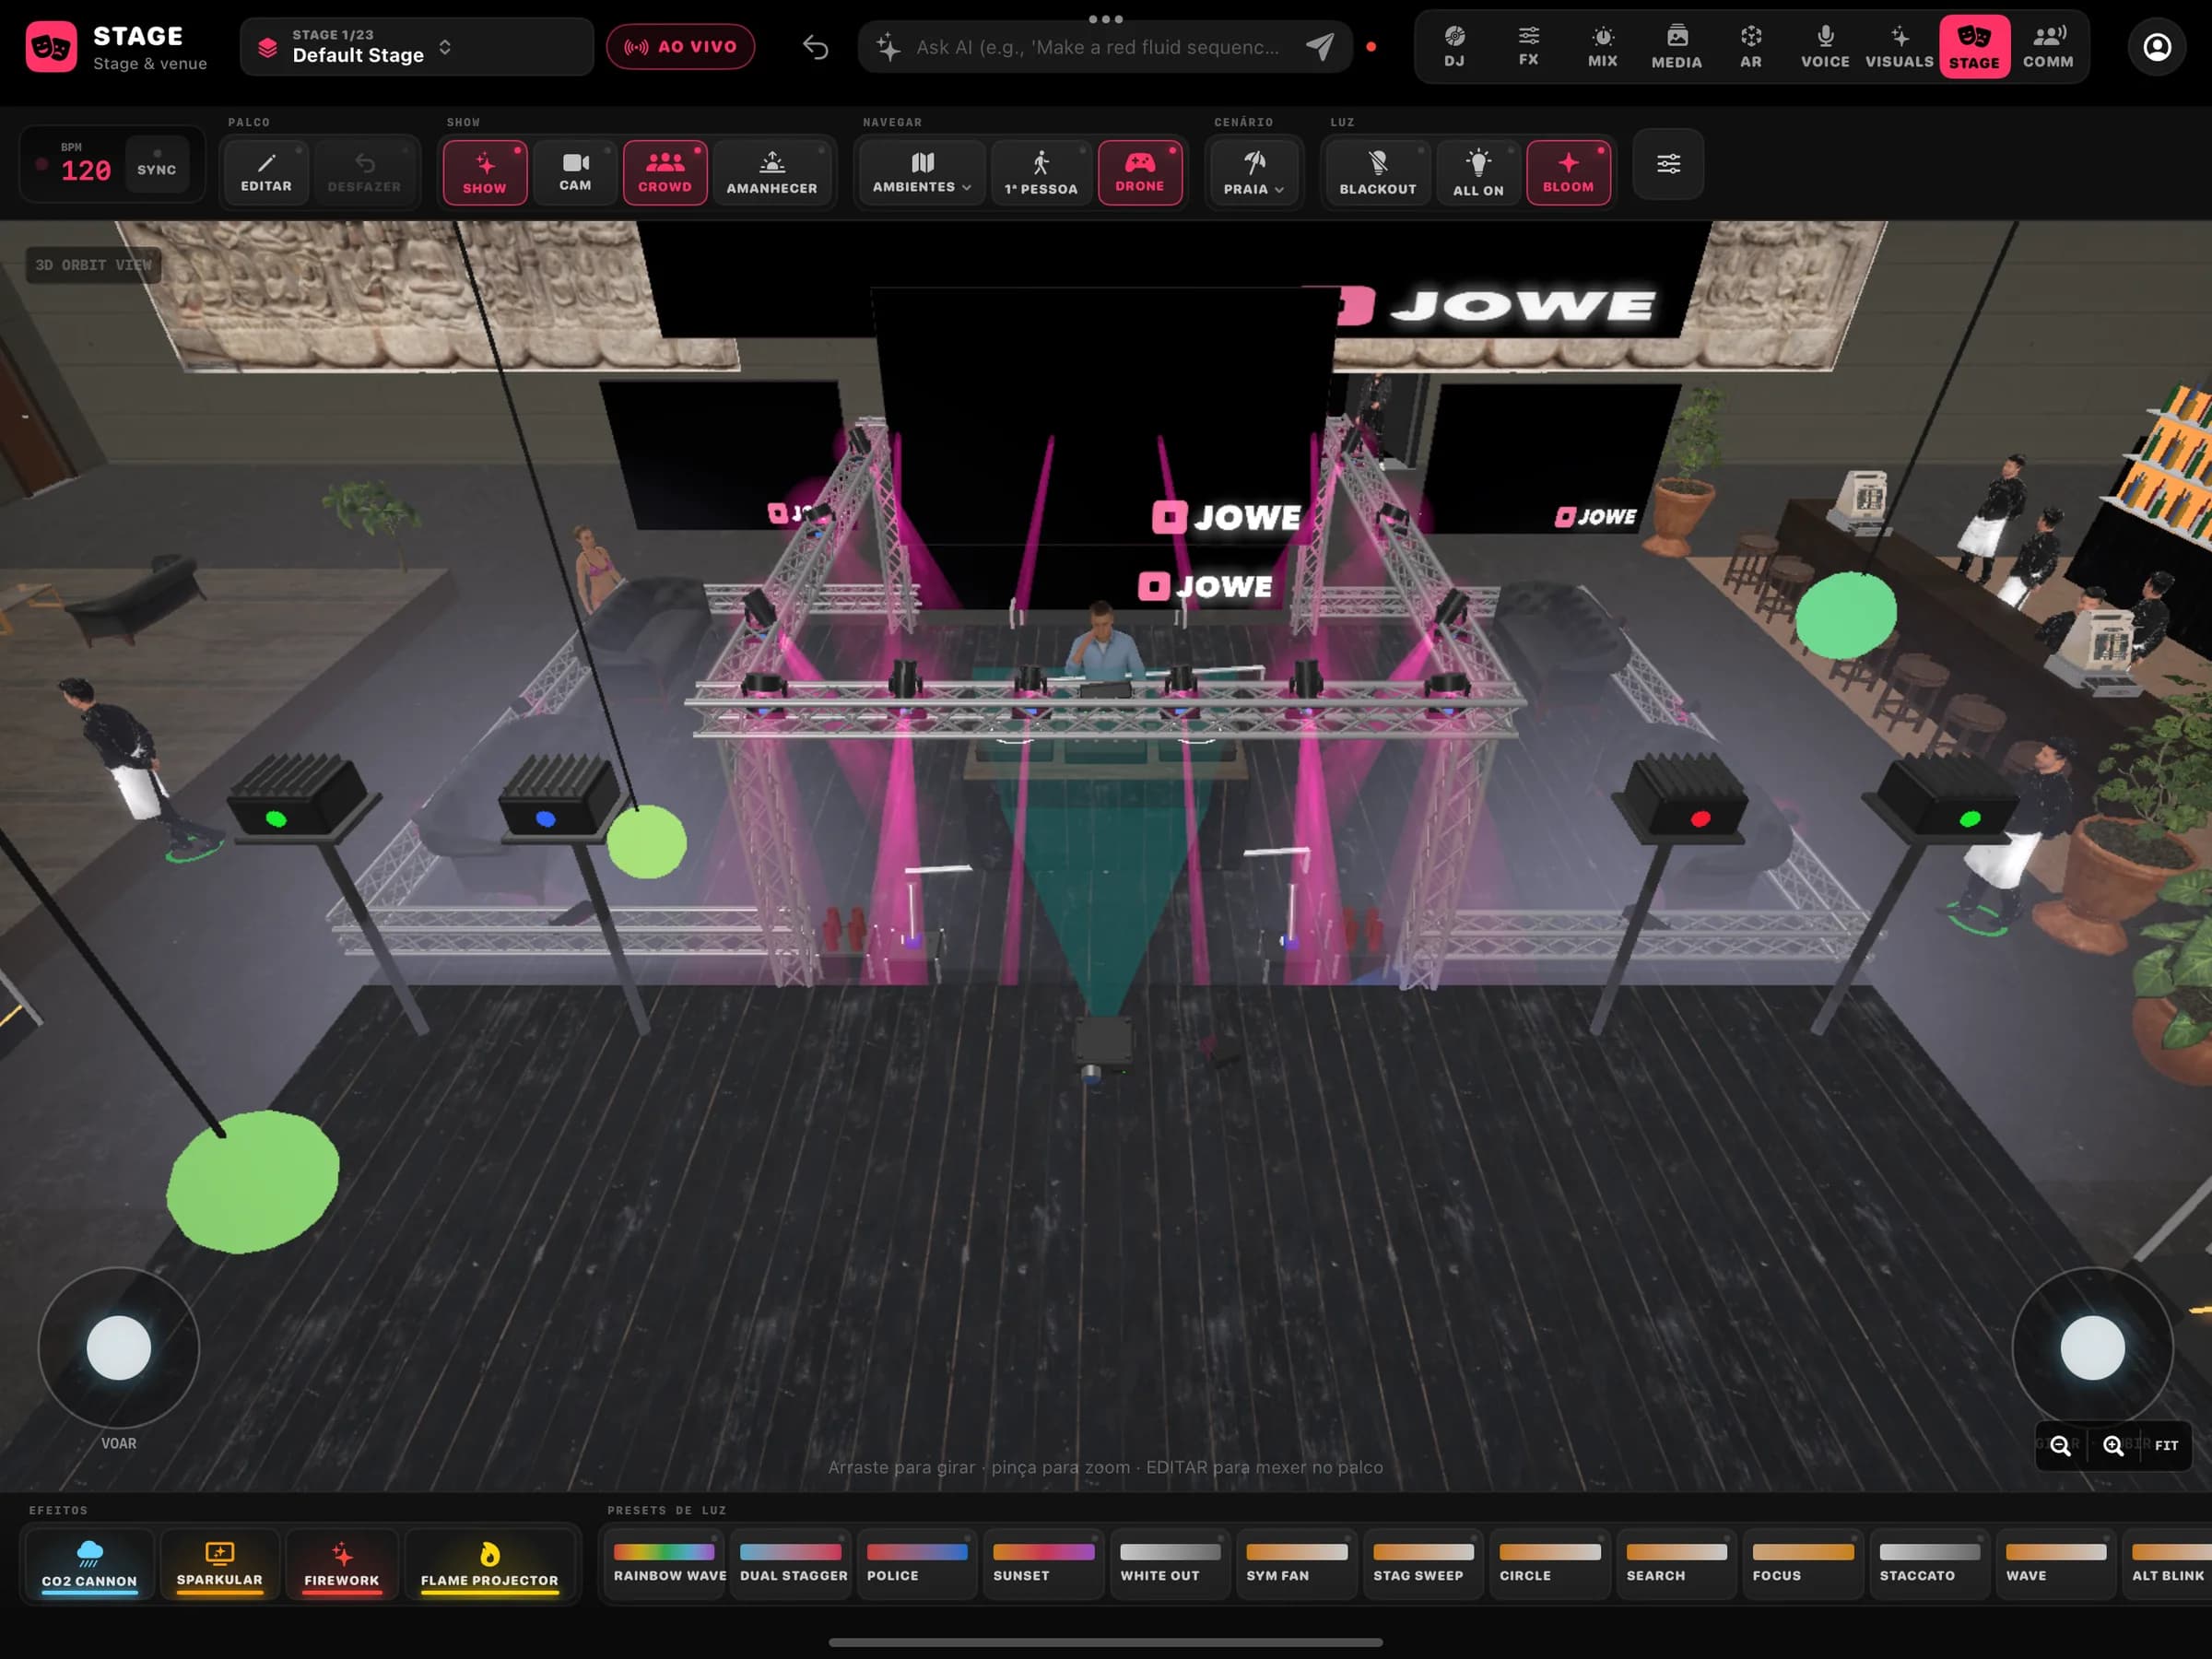Expand the Default Stage selector

pyautogui.click(x=416, y=47)
